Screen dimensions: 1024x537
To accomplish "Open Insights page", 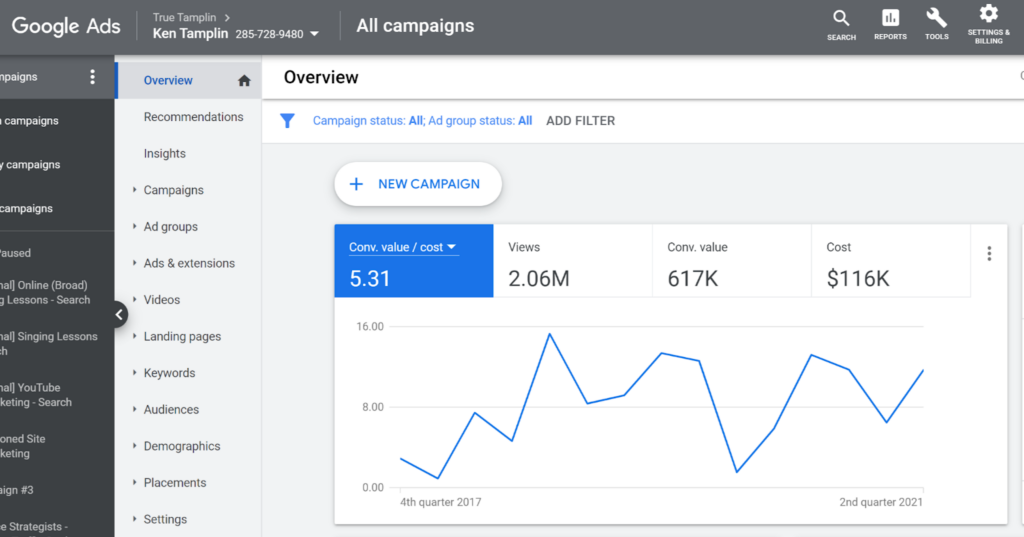I will pyautogui.click(x=165, y=154).
